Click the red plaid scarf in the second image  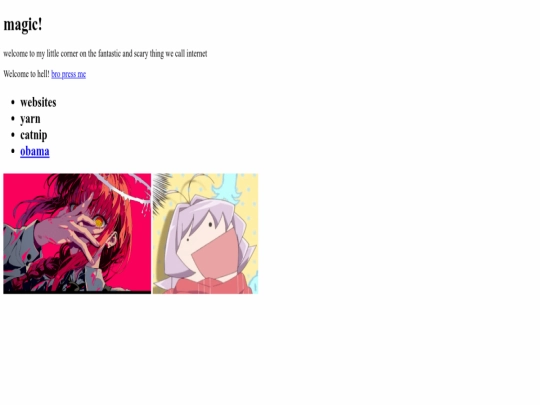point(207,285)
